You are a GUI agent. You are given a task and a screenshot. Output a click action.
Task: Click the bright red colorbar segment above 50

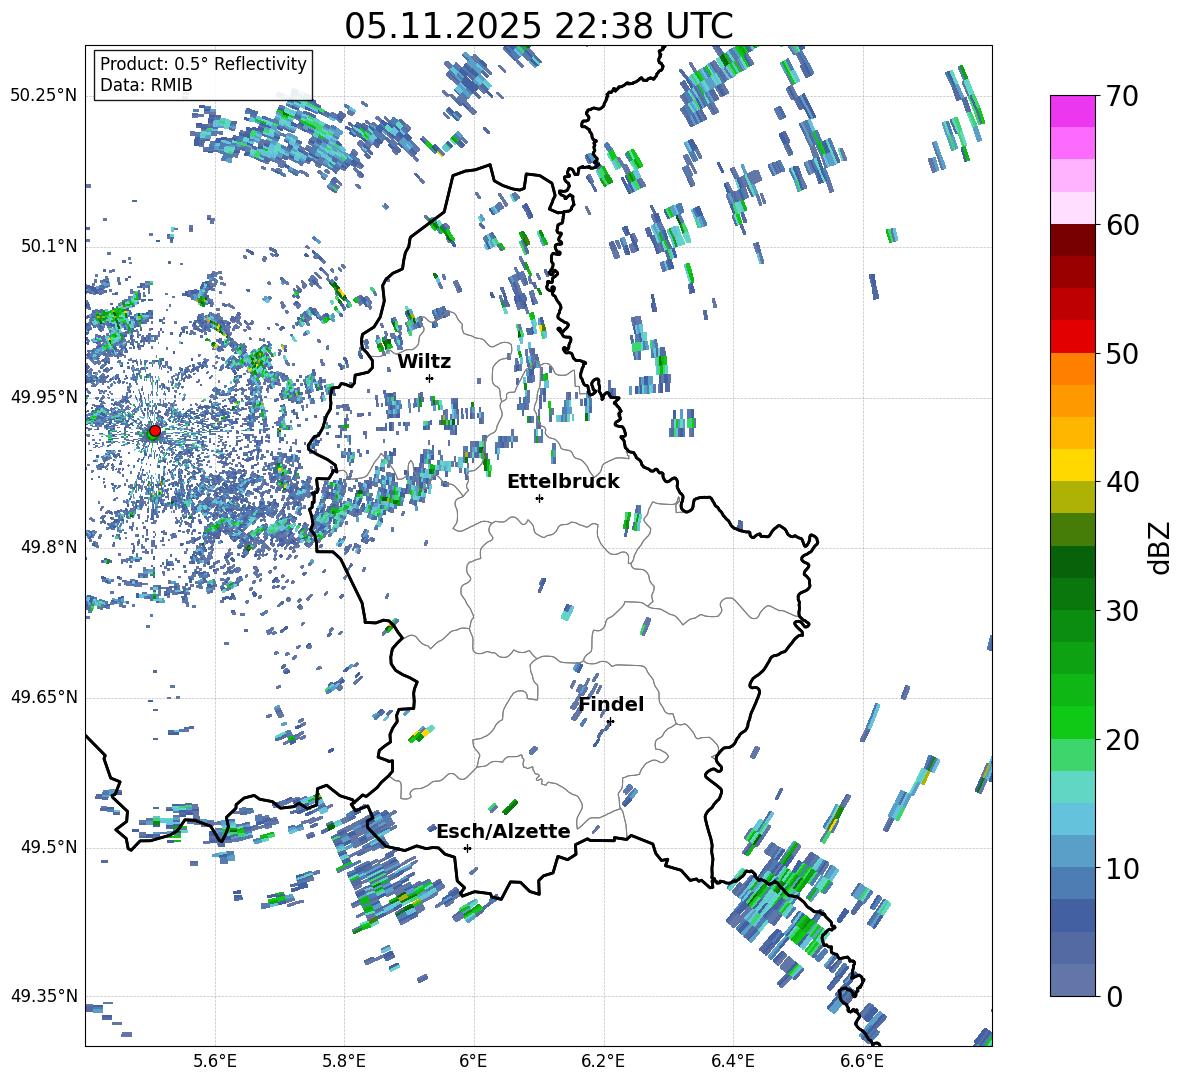coord(1072,337)
